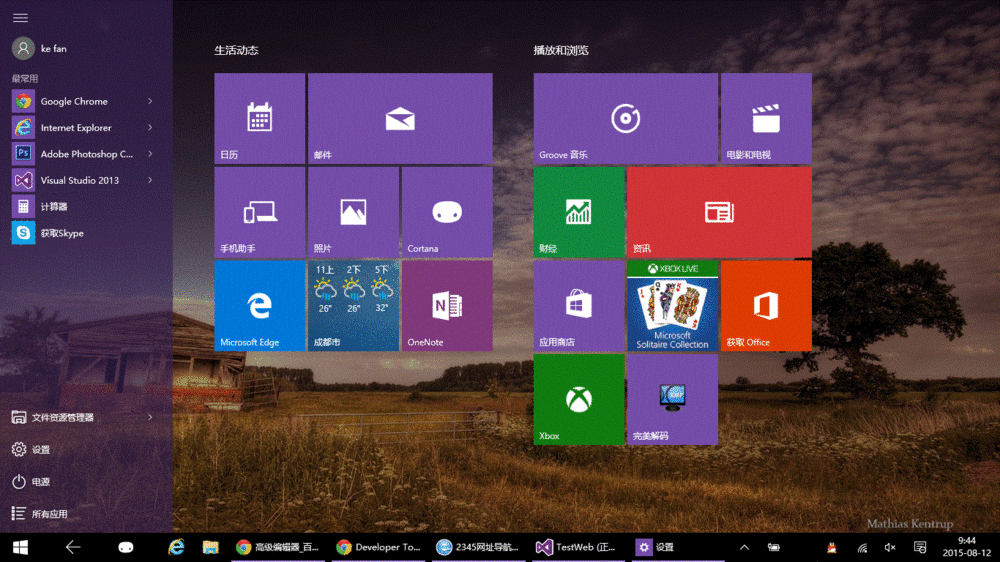The height and width of the screenshot is (562, 1000).
Task: Expand the File Explorer (文件资源管理器) arrow
Action: pos(151,417)
